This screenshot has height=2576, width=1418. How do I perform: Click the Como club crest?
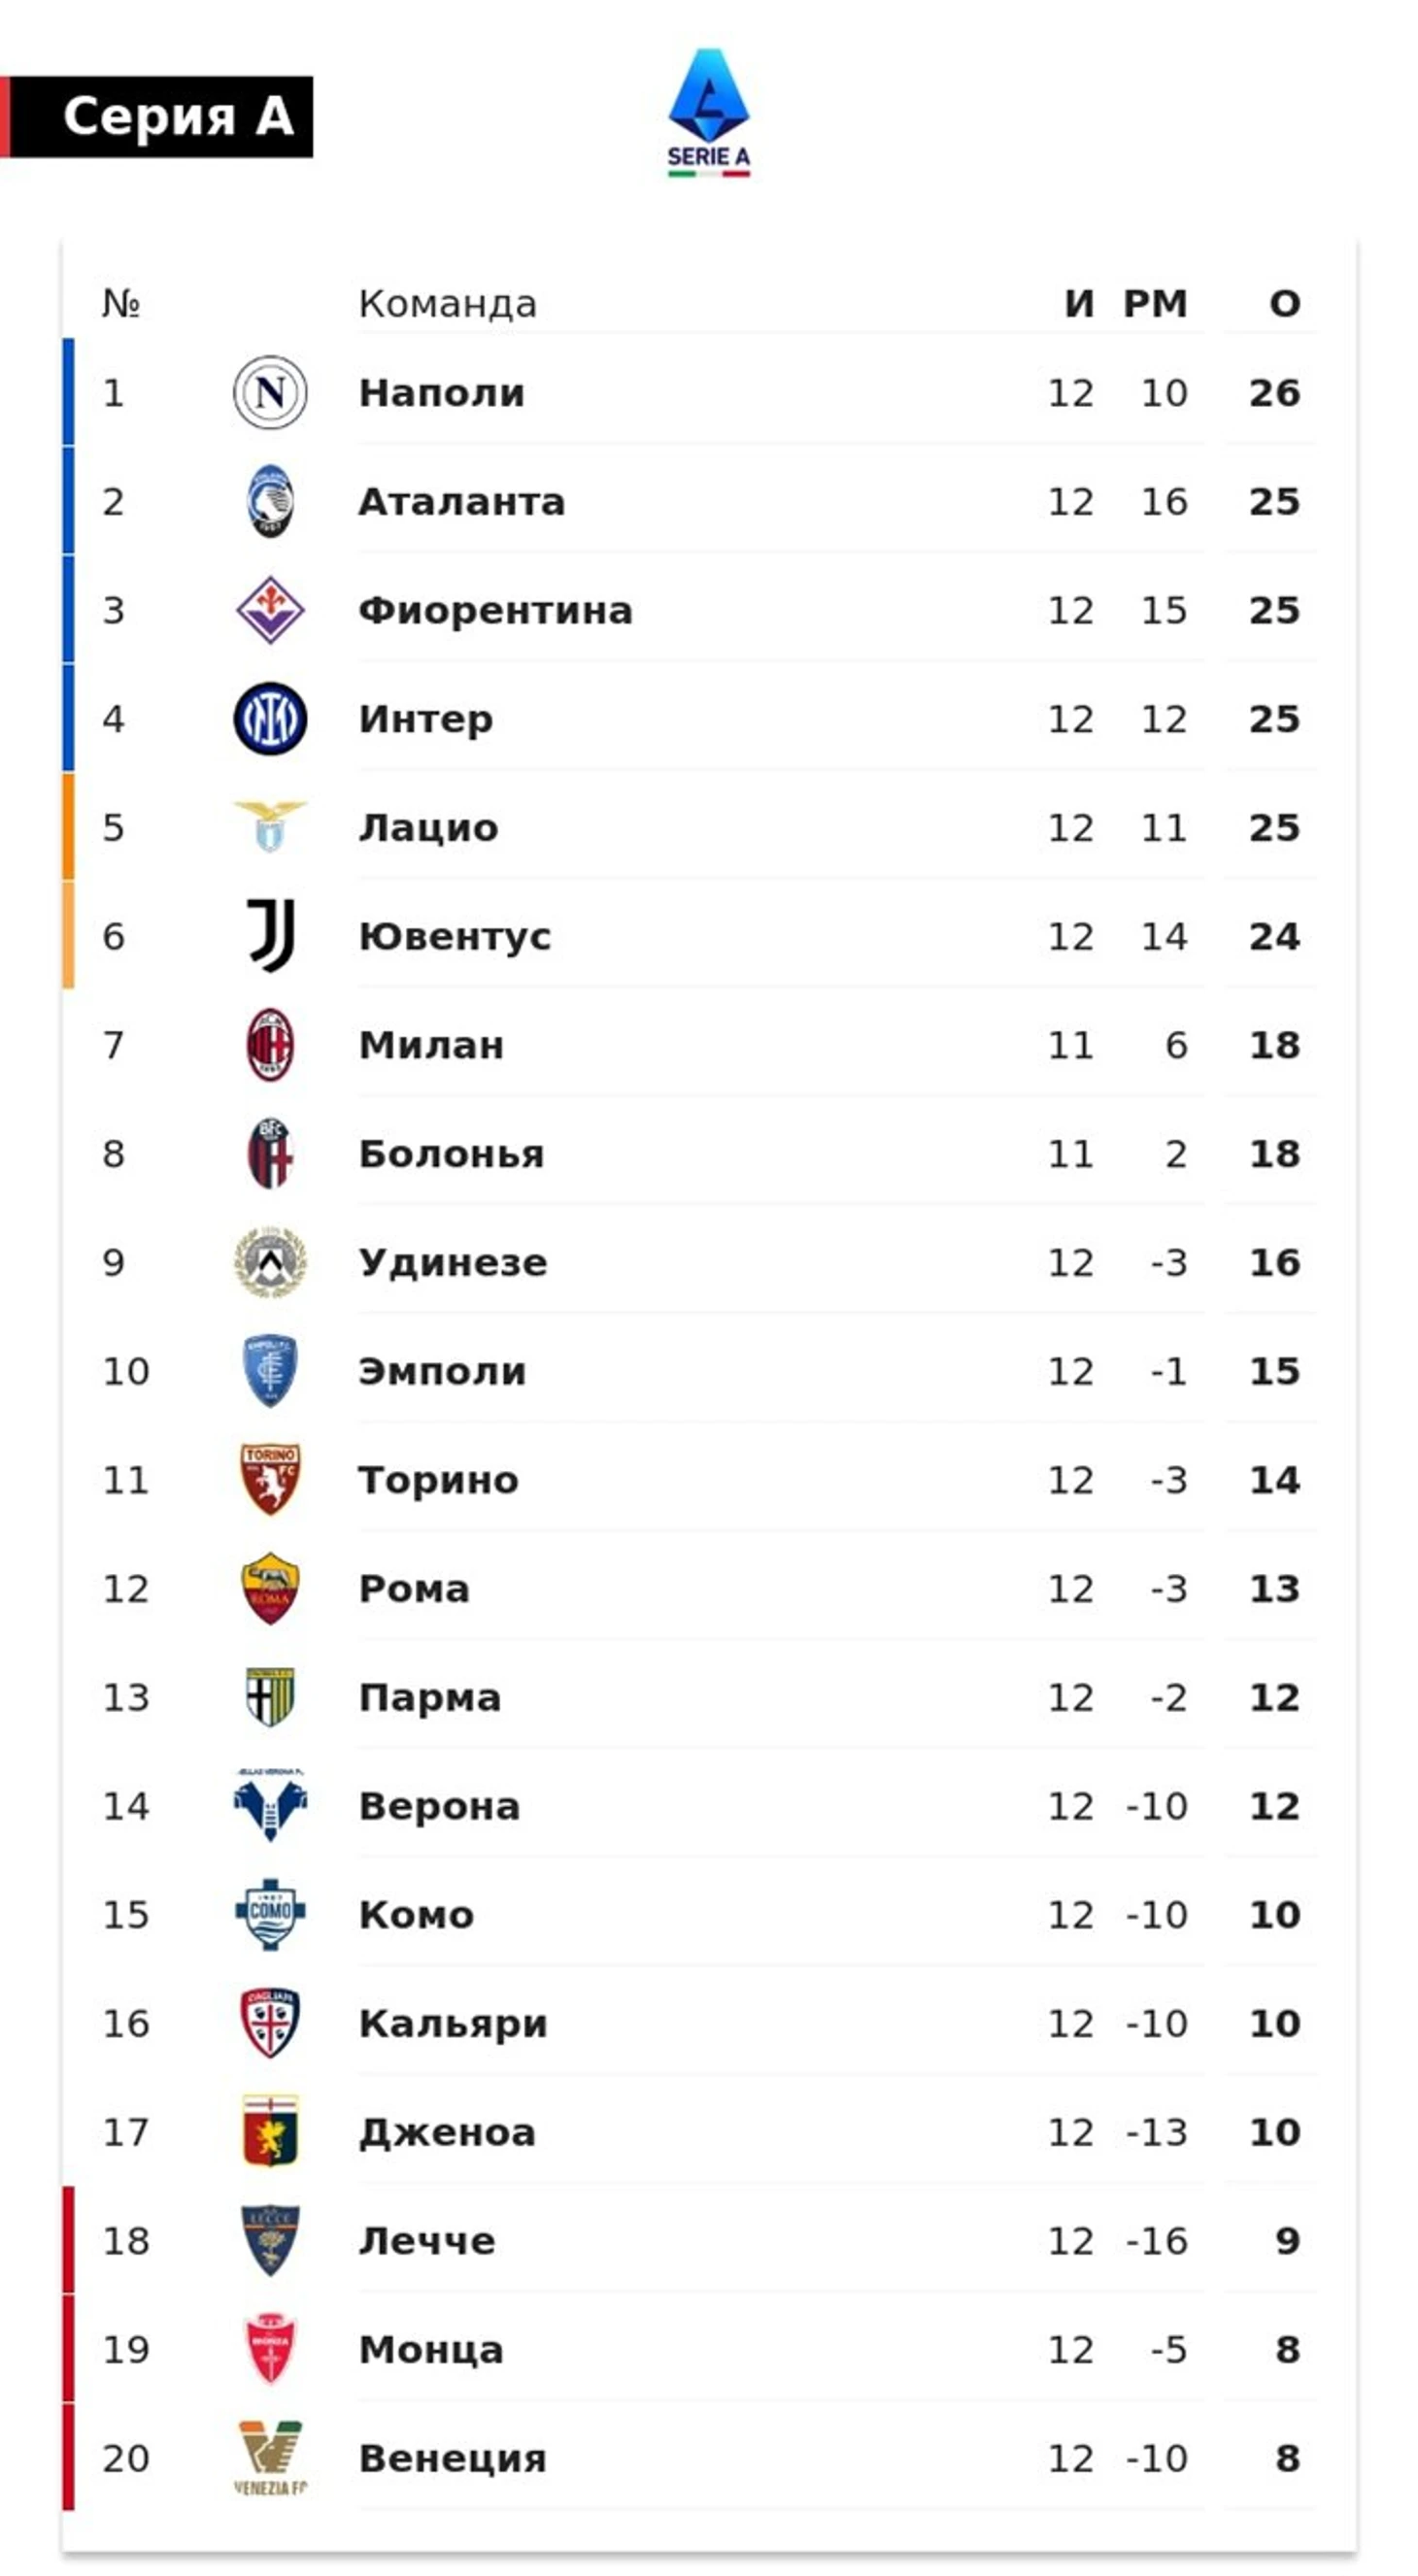[x=270, y=1915]
